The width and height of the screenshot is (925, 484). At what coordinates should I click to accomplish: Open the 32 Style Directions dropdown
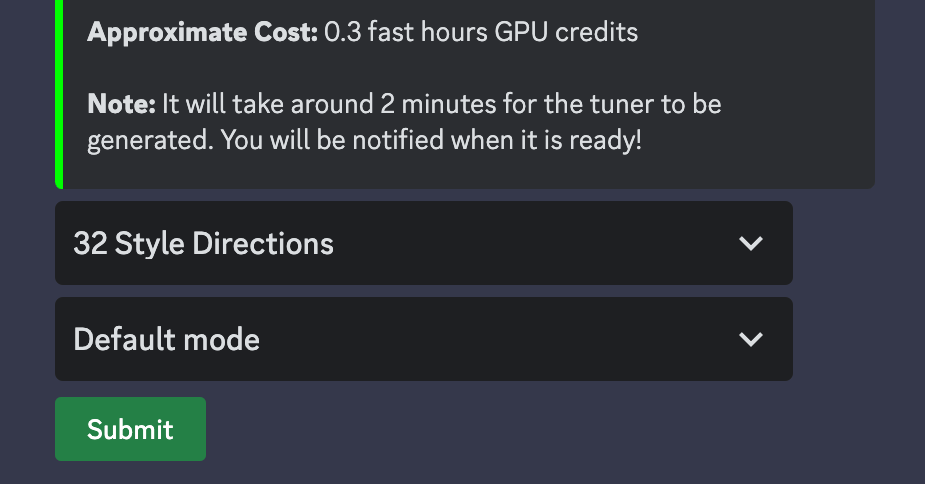(423, 243)
